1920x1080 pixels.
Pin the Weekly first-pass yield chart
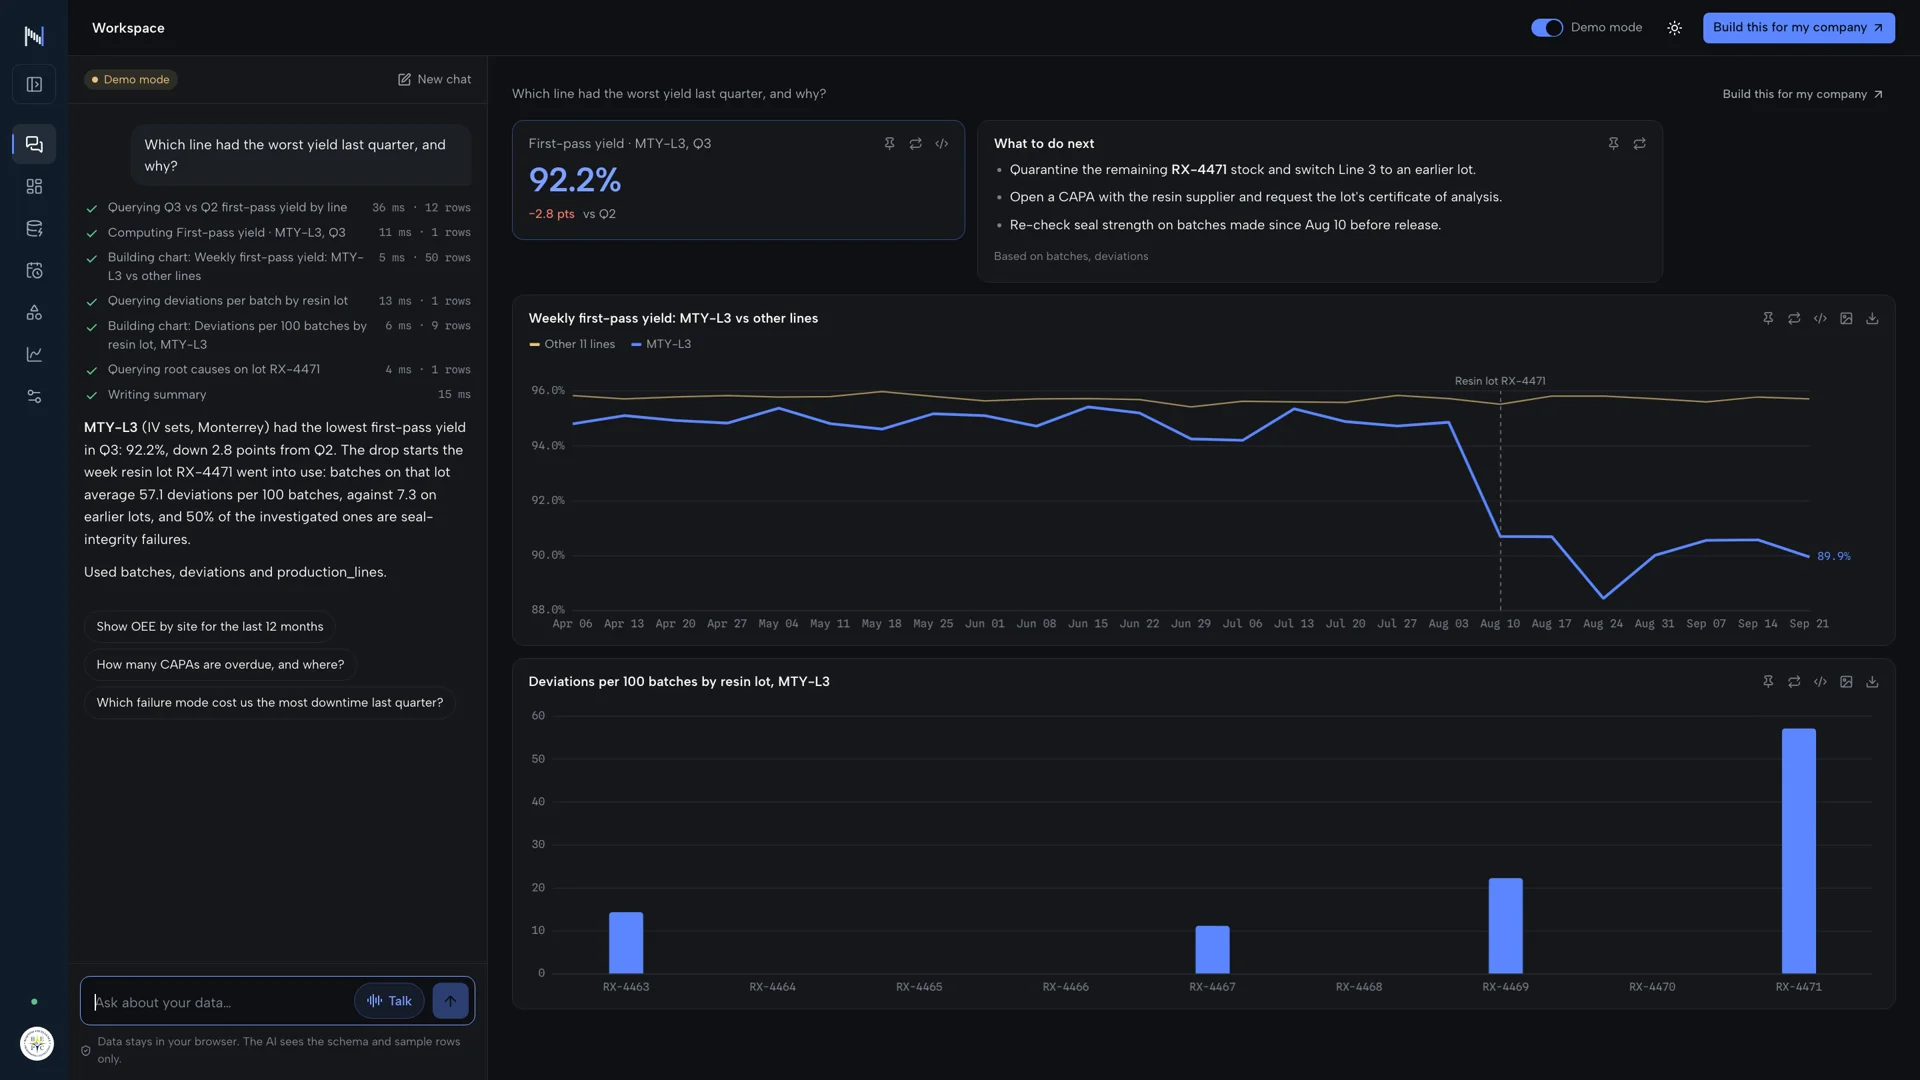coord(1768,319)
